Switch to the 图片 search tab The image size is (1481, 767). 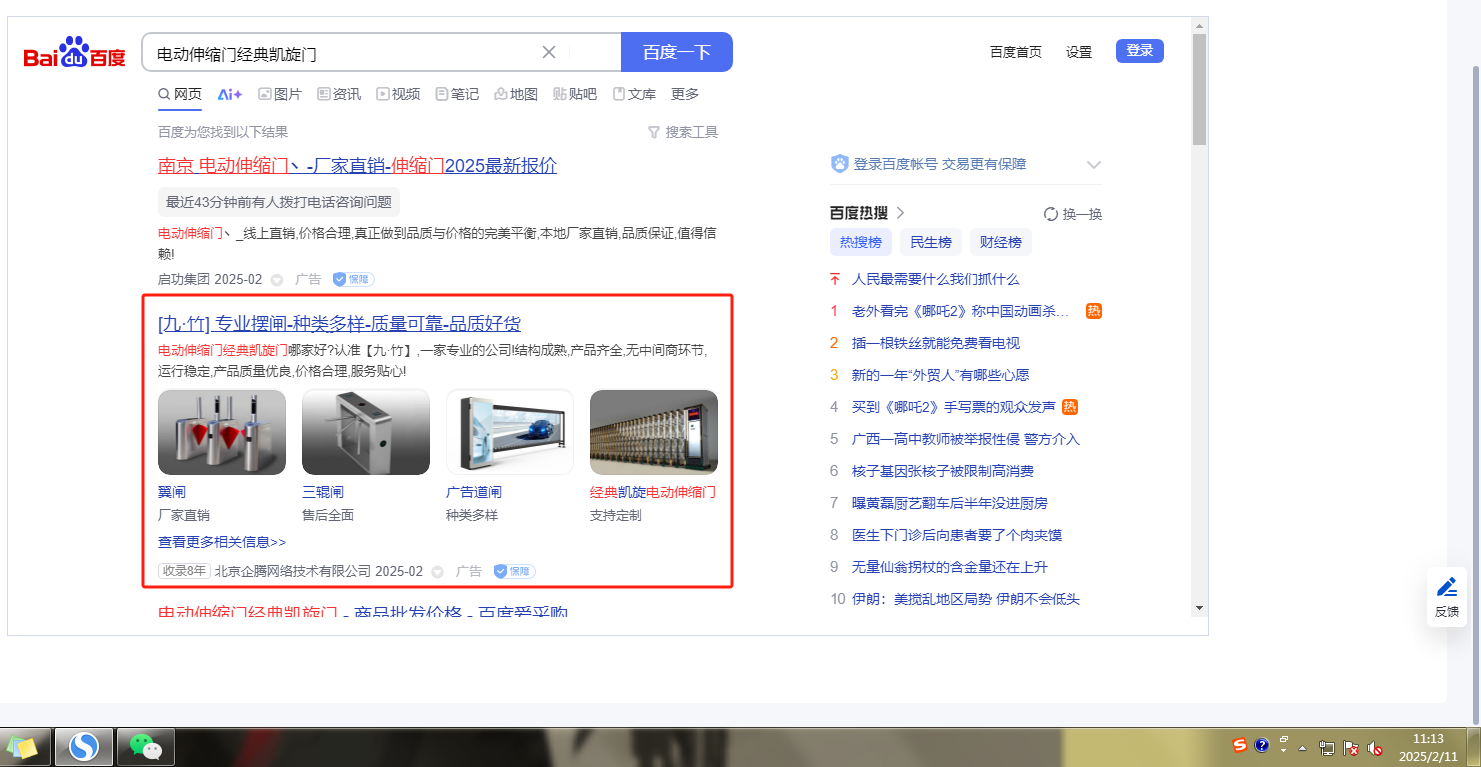pos(280,94)
